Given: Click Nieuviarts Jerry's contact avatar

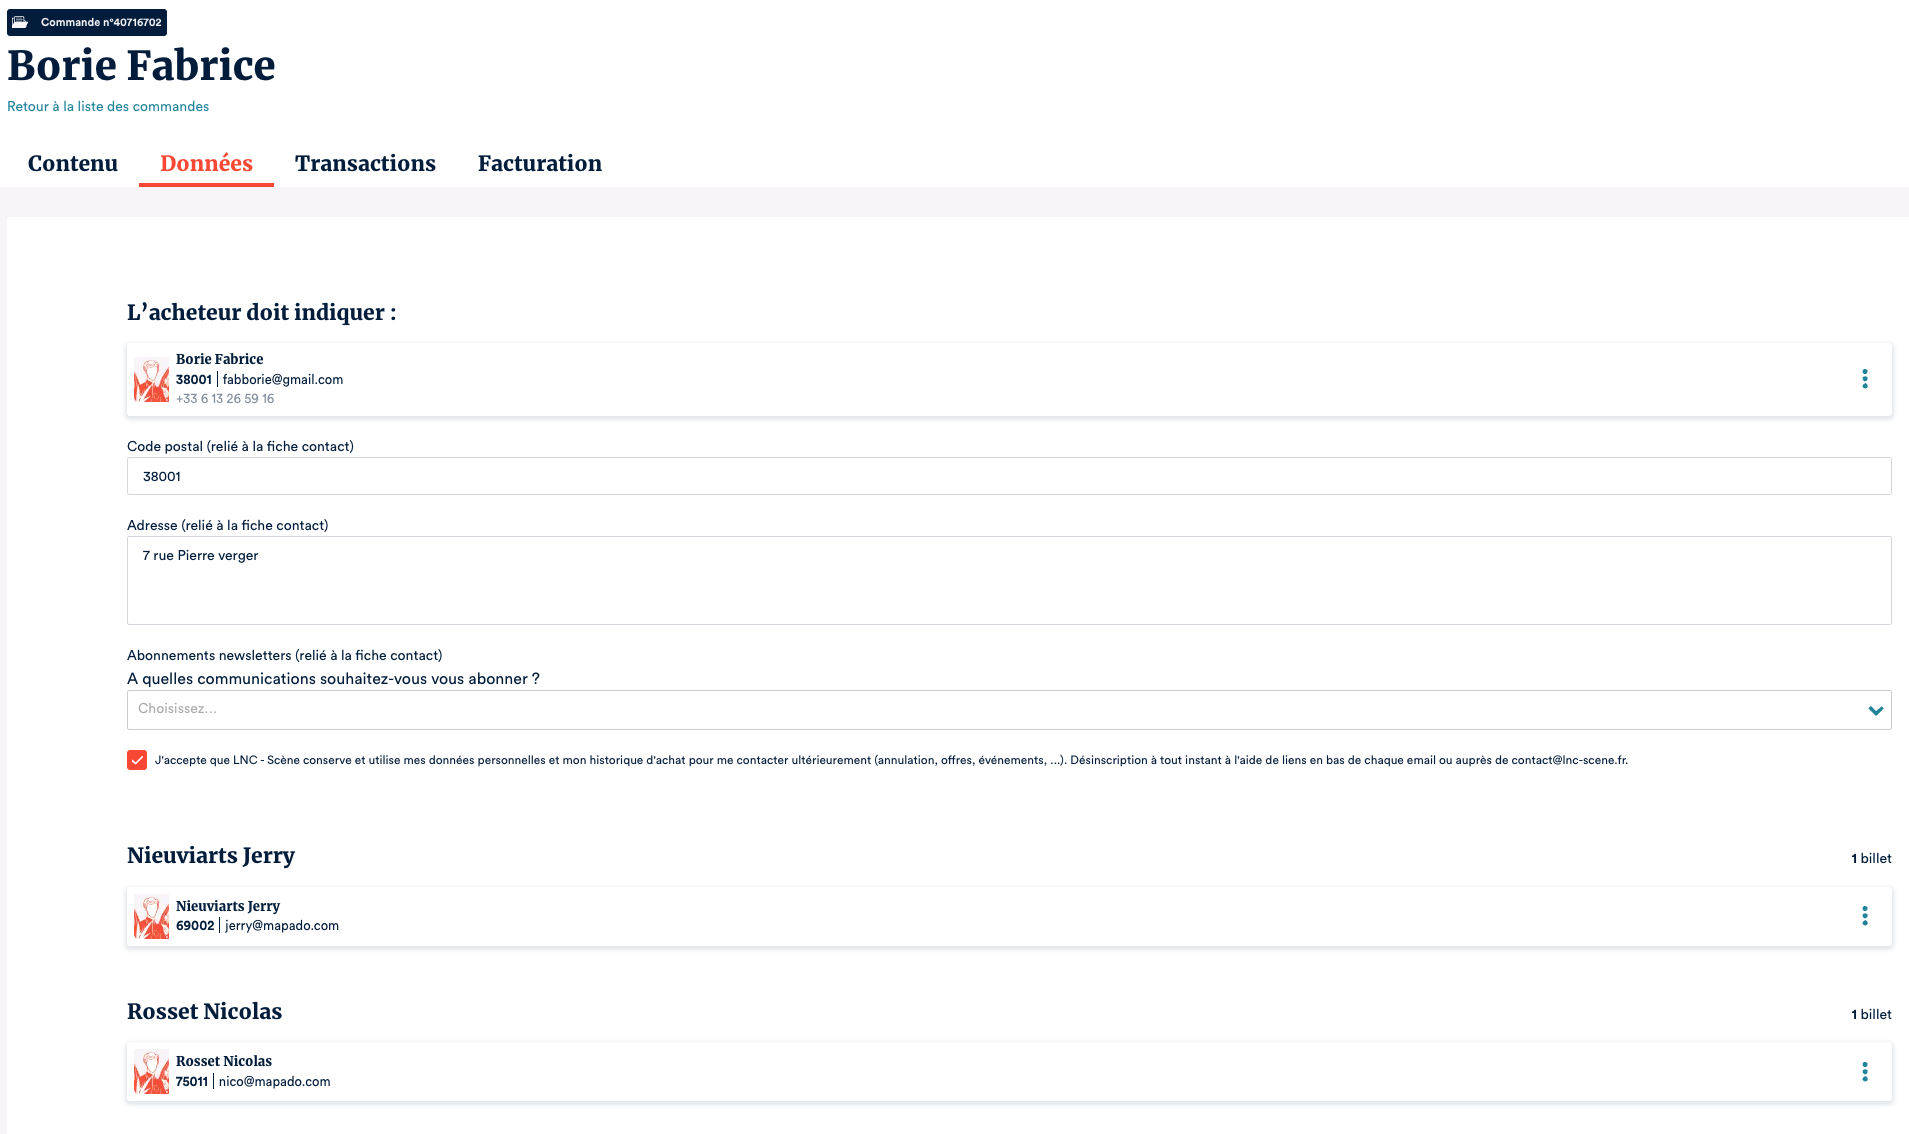Looking at the screenshot, I should [151, 917].
